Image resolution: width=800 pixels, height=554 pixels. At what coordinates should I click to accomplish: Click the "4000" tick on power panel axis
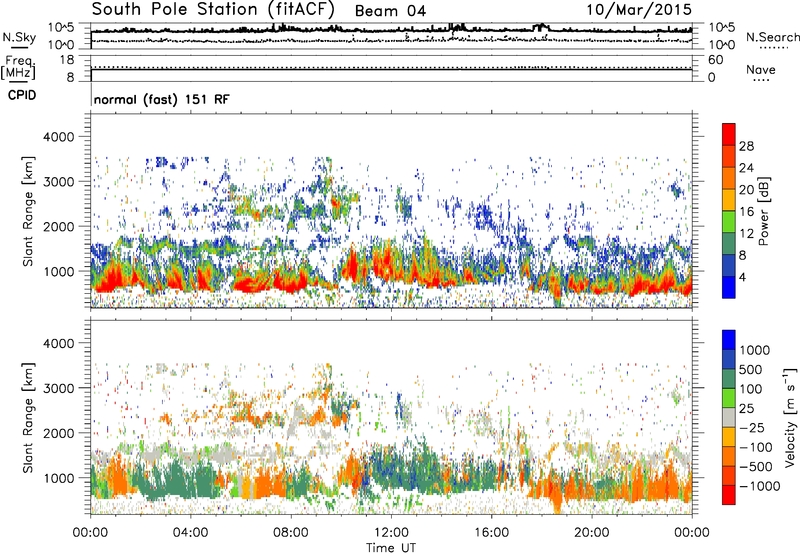(58, 137)
